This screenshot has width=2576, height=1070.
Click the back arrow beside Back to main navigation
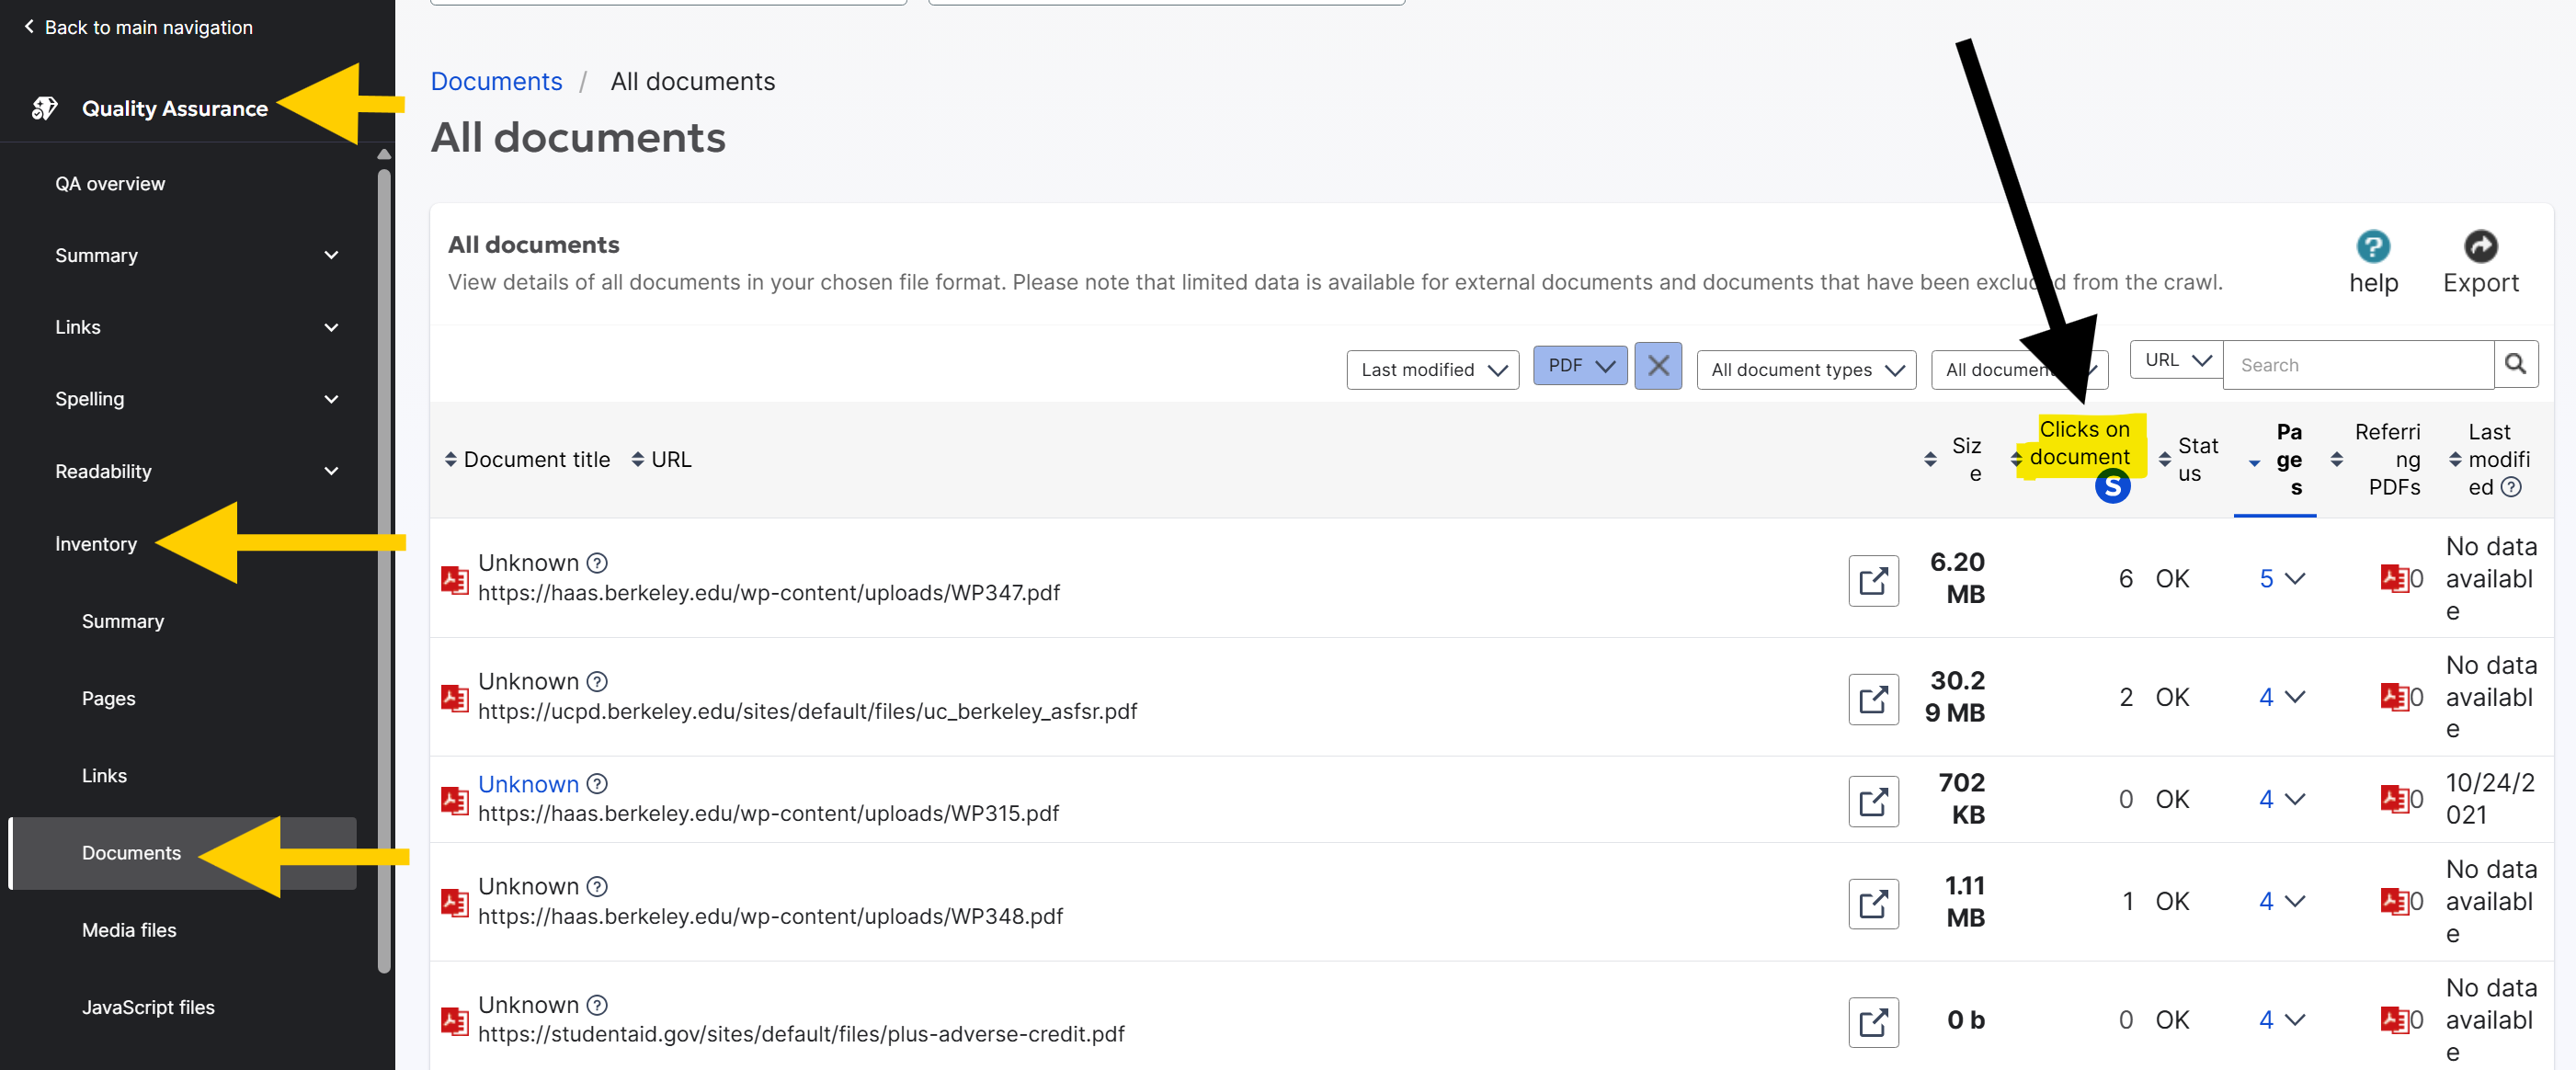click(28, 26)
